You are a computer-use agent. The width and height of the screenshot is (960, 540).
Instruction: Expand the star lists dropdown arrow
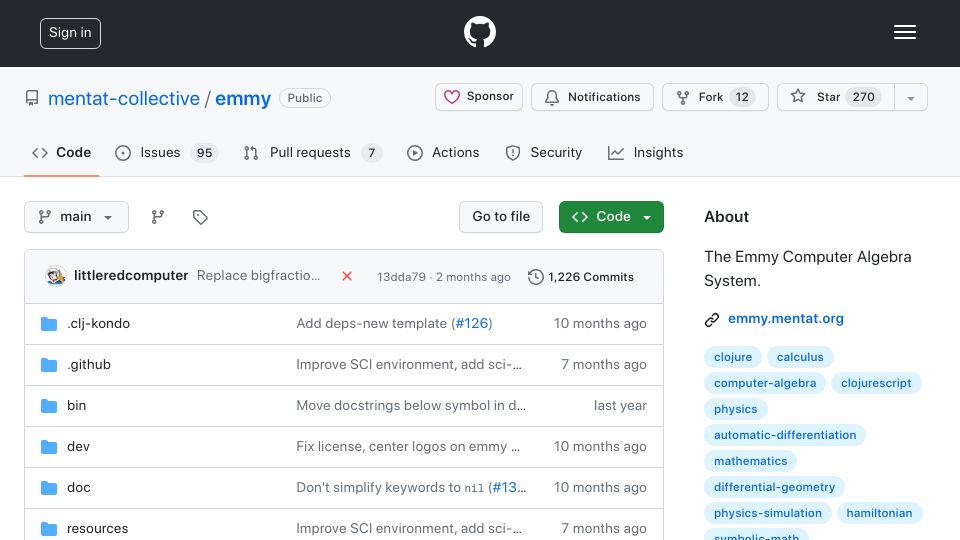911,98
